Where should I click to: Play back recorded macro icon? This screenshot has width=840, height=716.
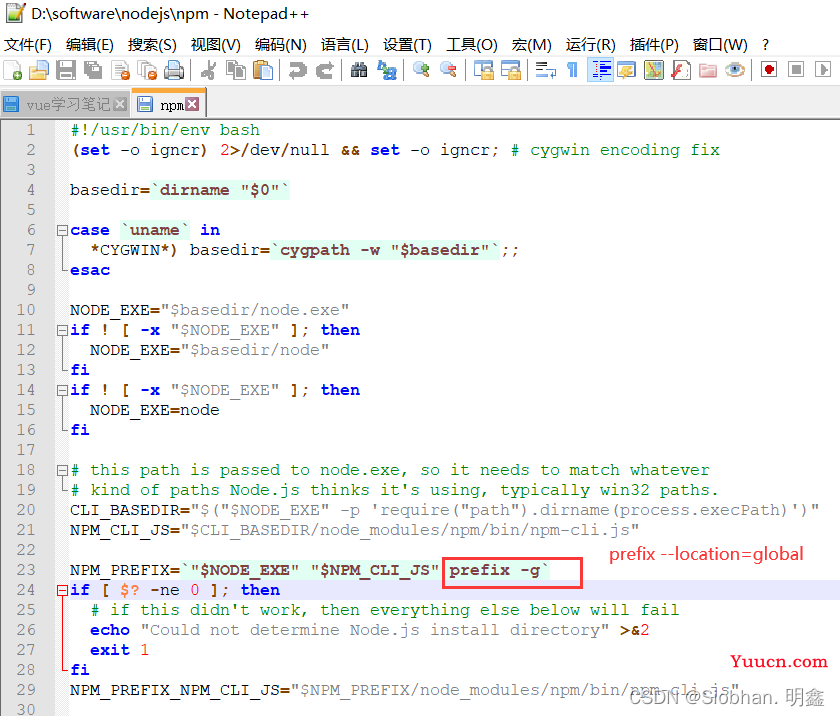(823, 70)
